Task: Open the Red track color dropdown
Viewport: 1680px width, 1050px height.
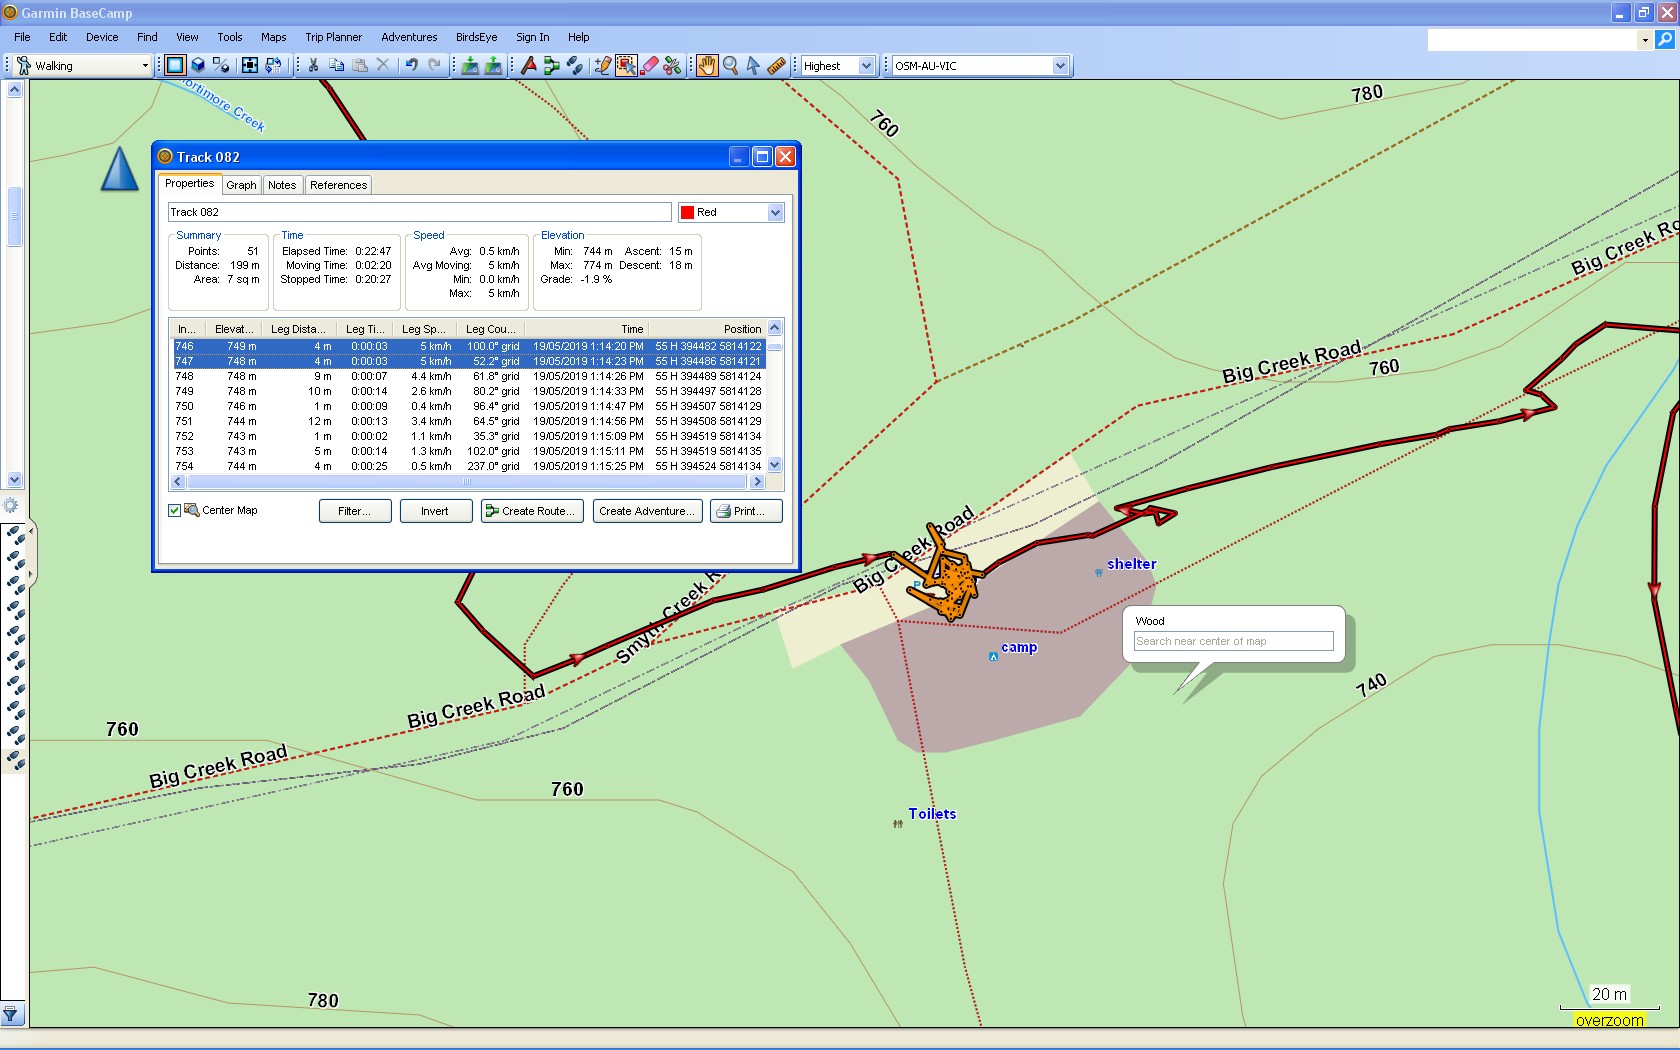Action: [775, 212]
